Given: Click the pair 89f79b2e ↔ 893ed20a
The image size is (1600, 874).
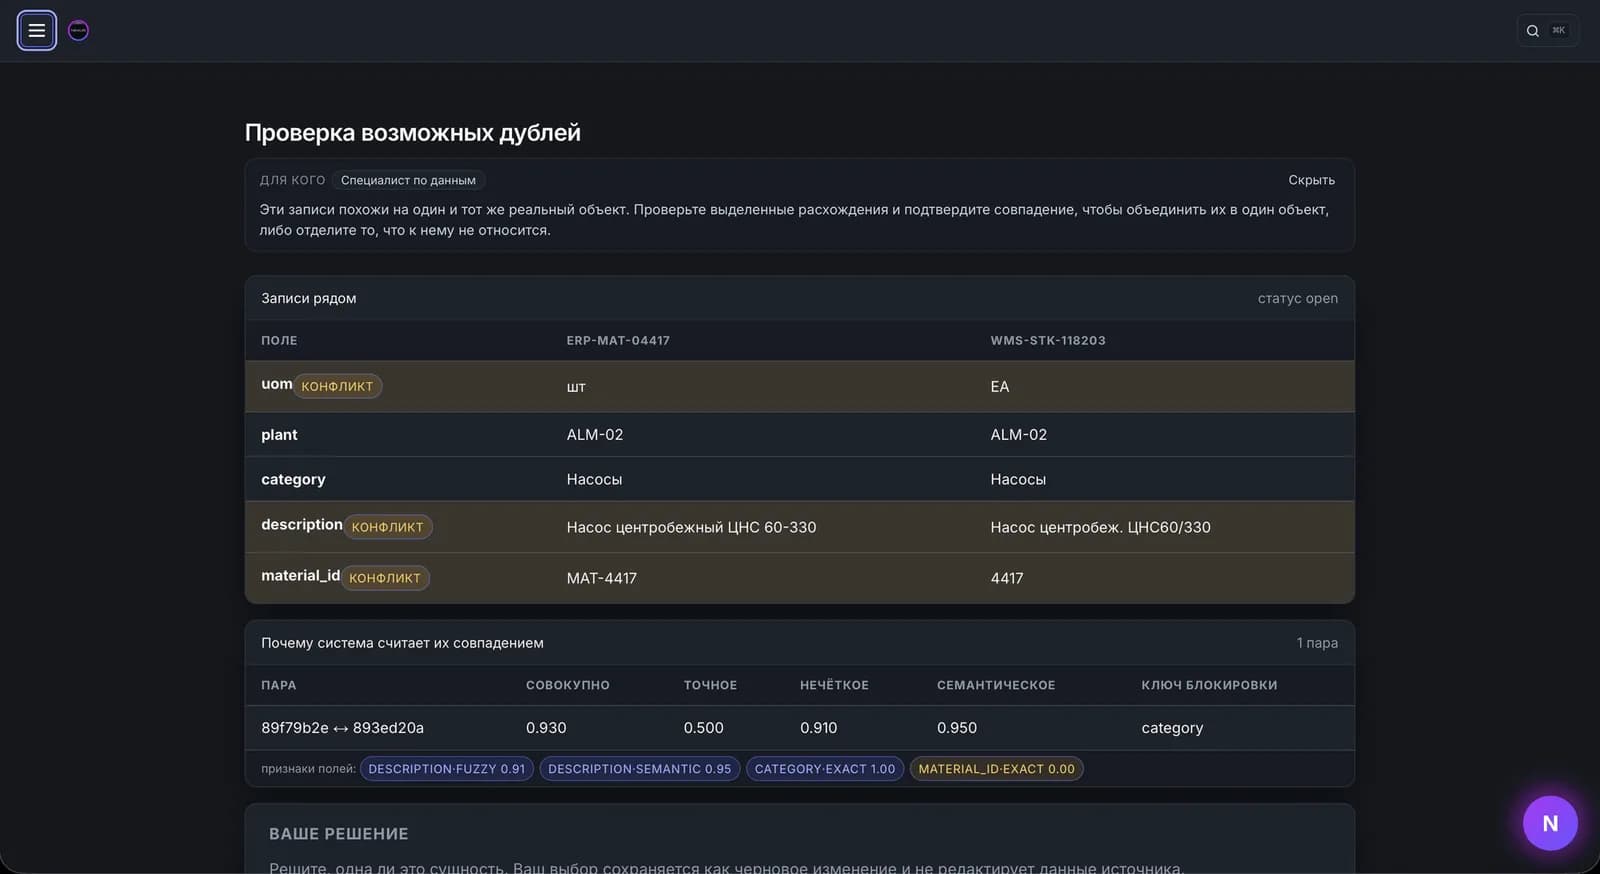Looking at the screenshot, I should tap(342, 728).
